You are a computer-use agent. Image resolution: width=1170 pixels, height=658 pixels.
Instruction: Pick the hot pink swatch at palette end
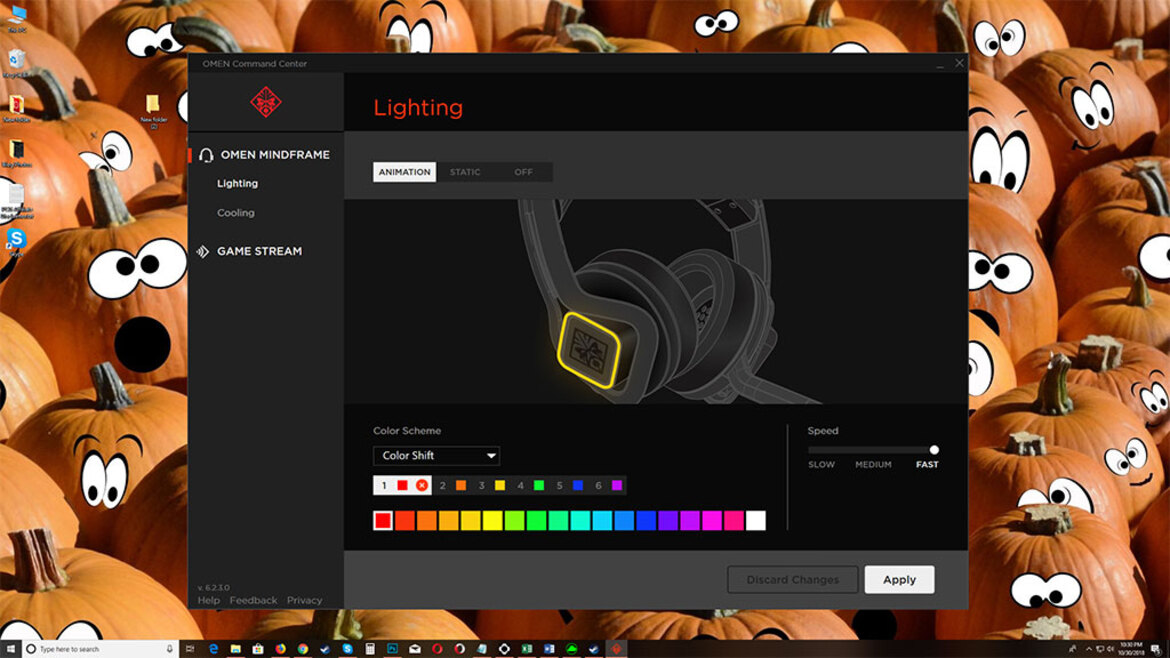point(733,521)
